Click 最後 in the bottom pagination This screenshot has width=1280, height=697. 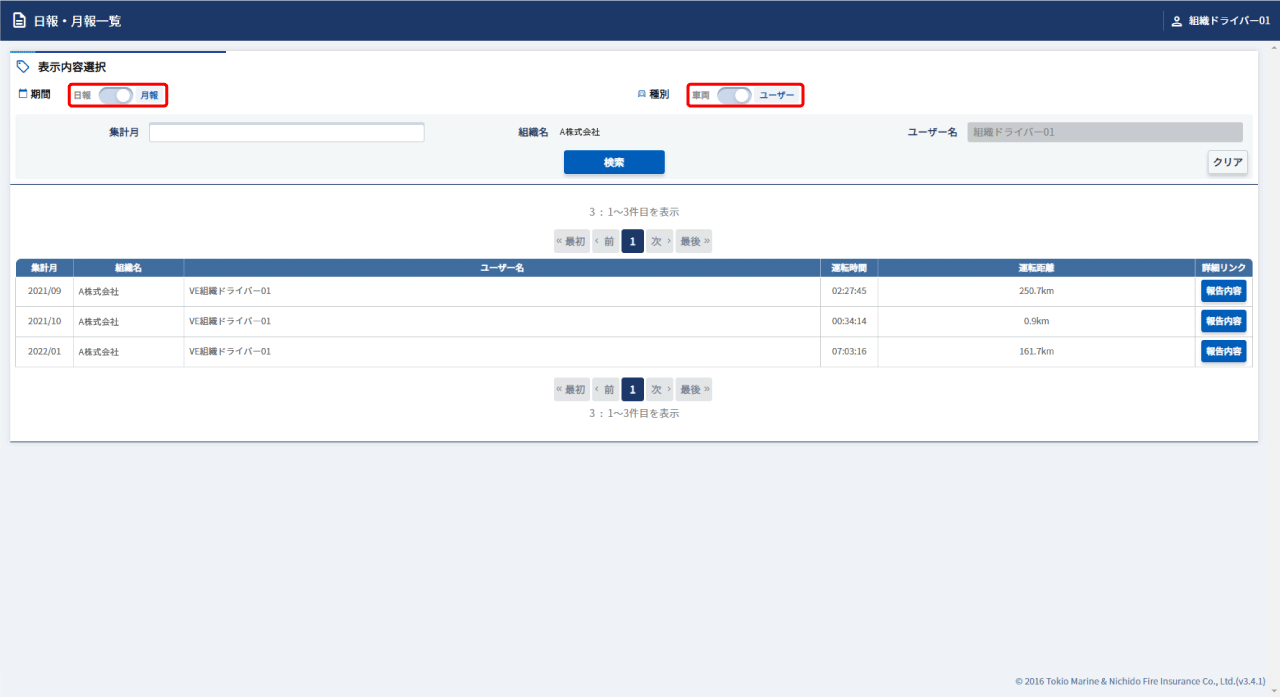pos(694,390)
